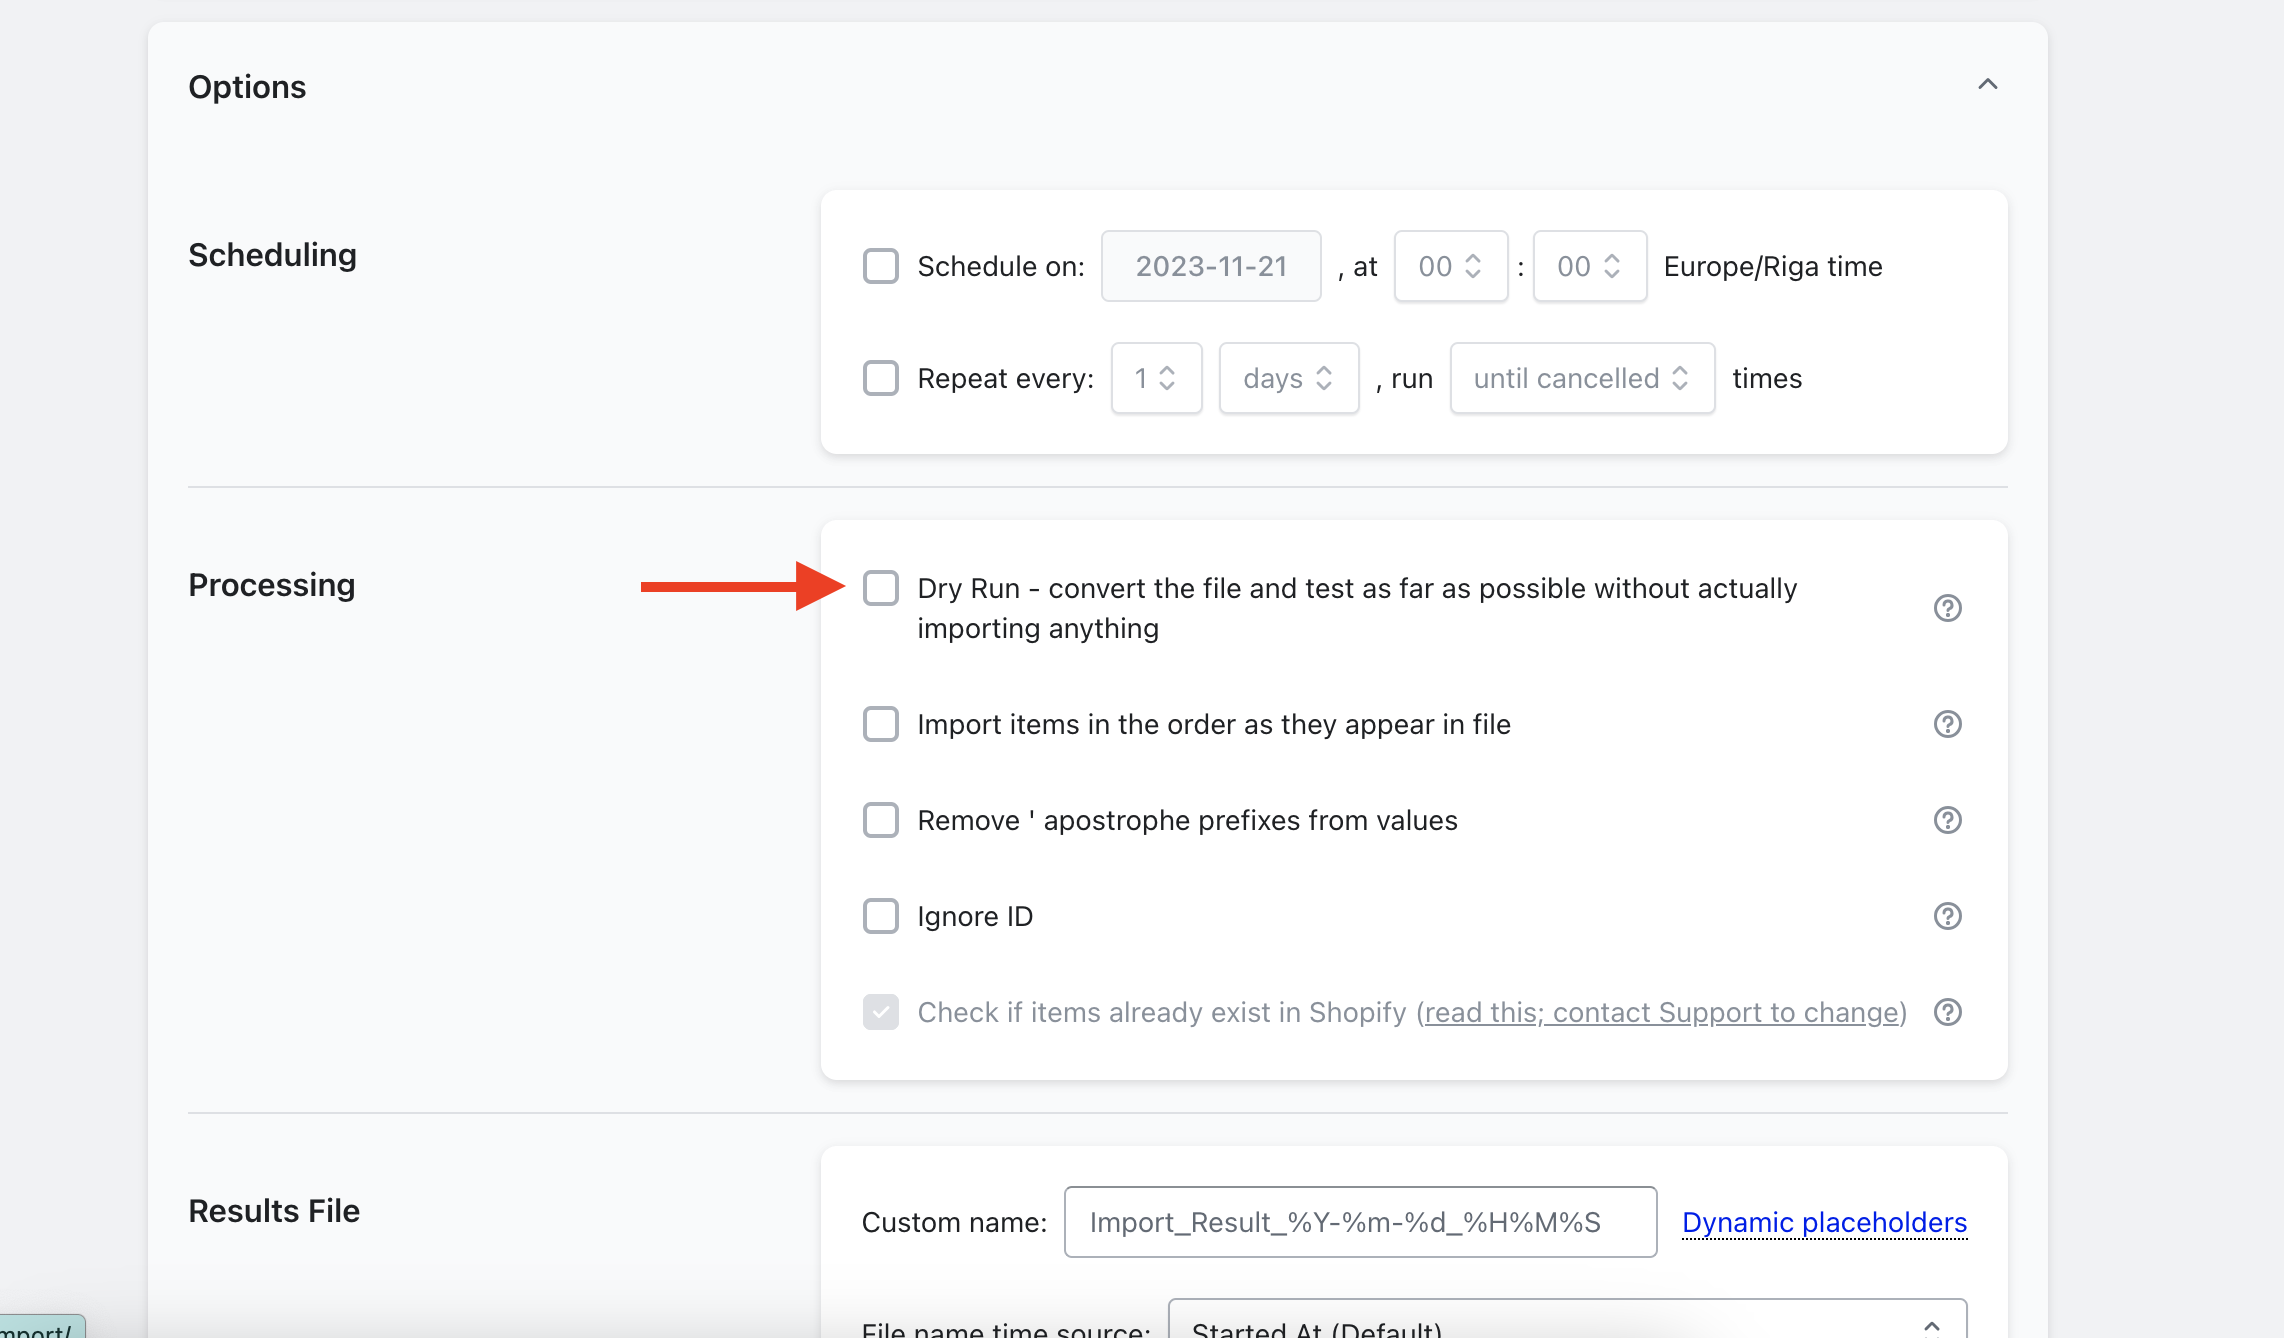Image resolution: width=2284 pixels, height=1338 pixels.
Task: Open the repeat interval number dropdown
Action: (1156, 378)
